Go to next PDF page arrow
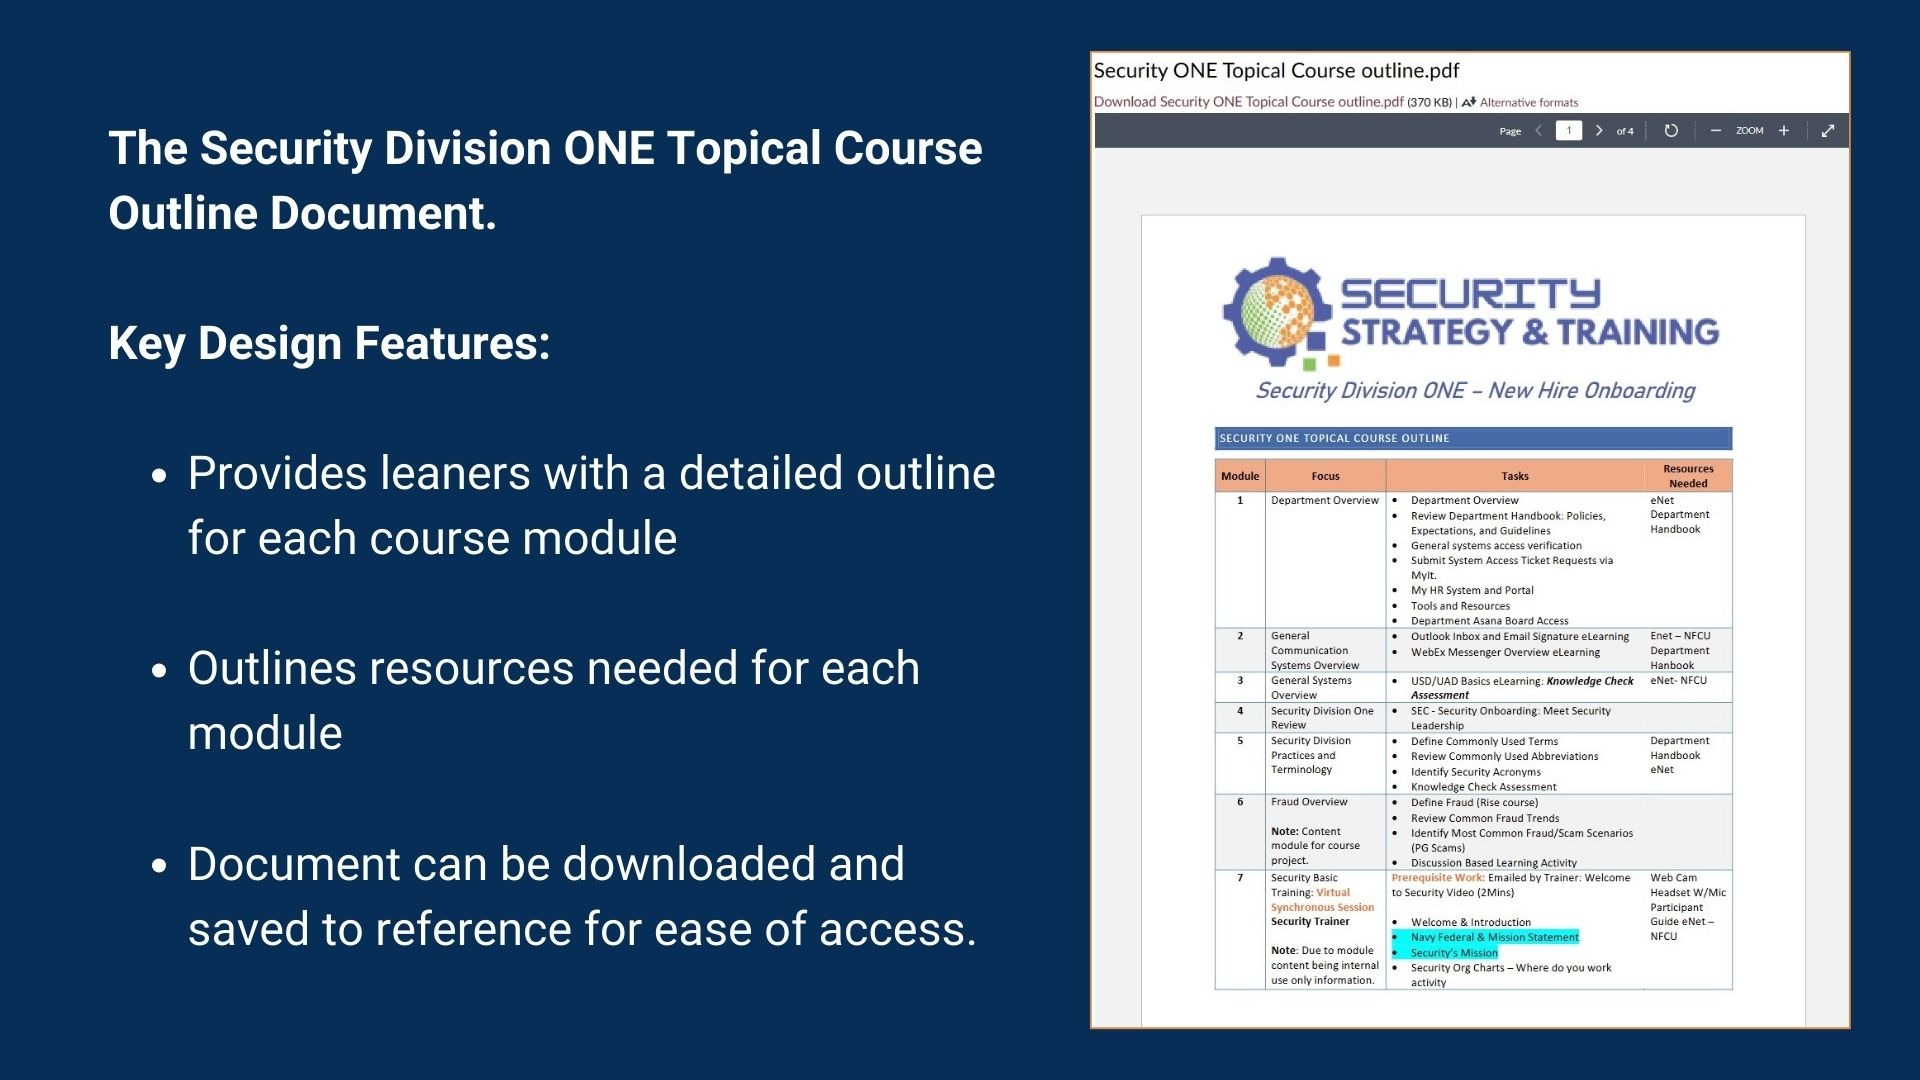This screenshot has height=1080, width=1920. [1599, 131]
